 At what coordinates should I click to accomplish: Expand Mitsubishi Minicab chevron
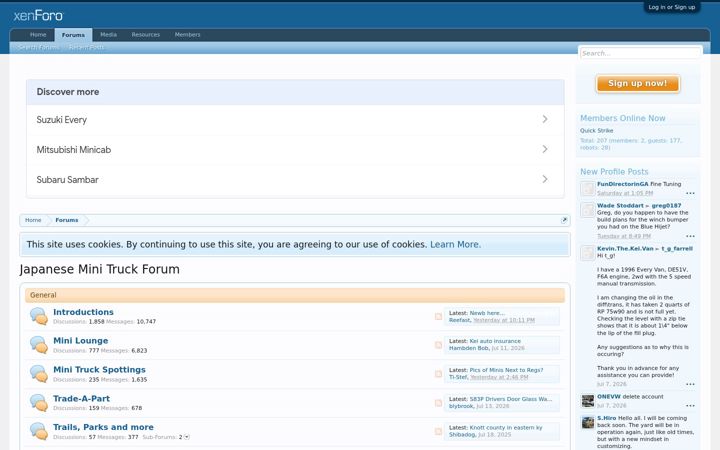(x=545, y=149)
